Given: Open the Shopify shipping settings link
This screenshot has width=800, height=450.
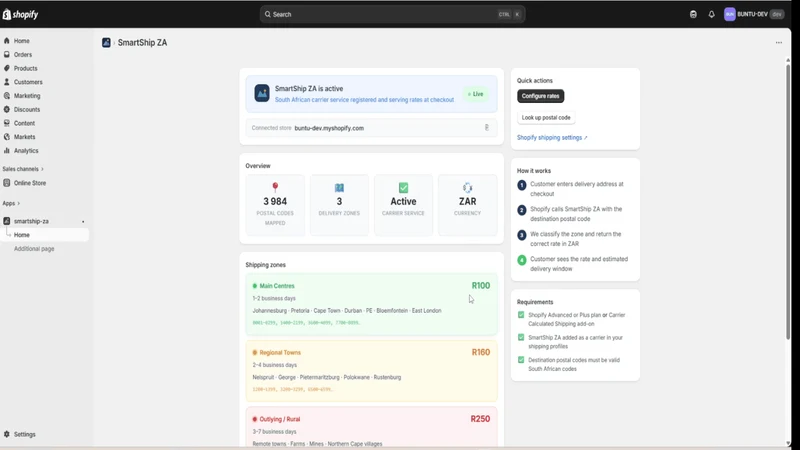Looking at the screenshot, I should [x=552, y=138].
